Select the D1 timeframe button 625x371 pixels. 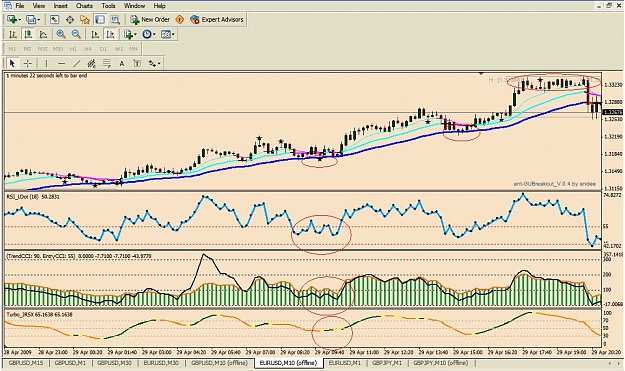coord(103,49)
